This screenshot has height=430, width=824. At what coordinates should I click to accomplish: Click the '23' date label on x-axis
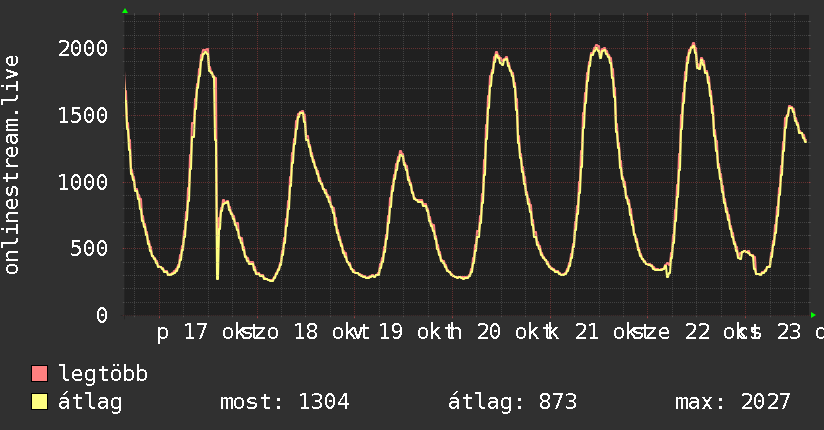click(789, 332)
